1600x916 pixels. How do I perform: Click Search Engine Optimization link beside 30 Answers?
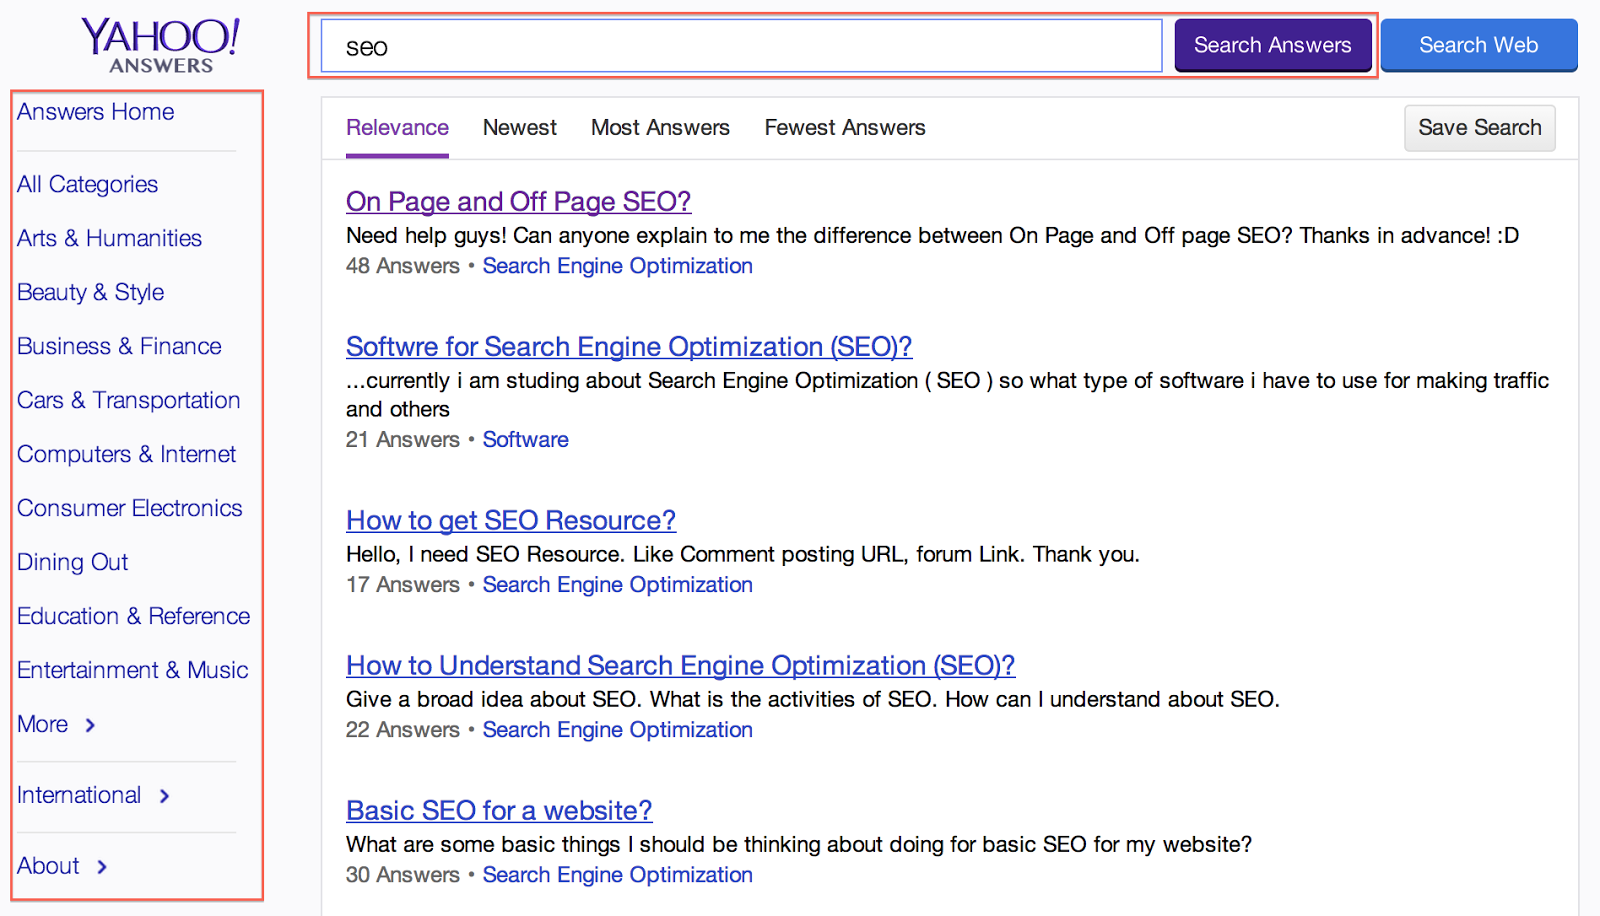click(618, 875)
